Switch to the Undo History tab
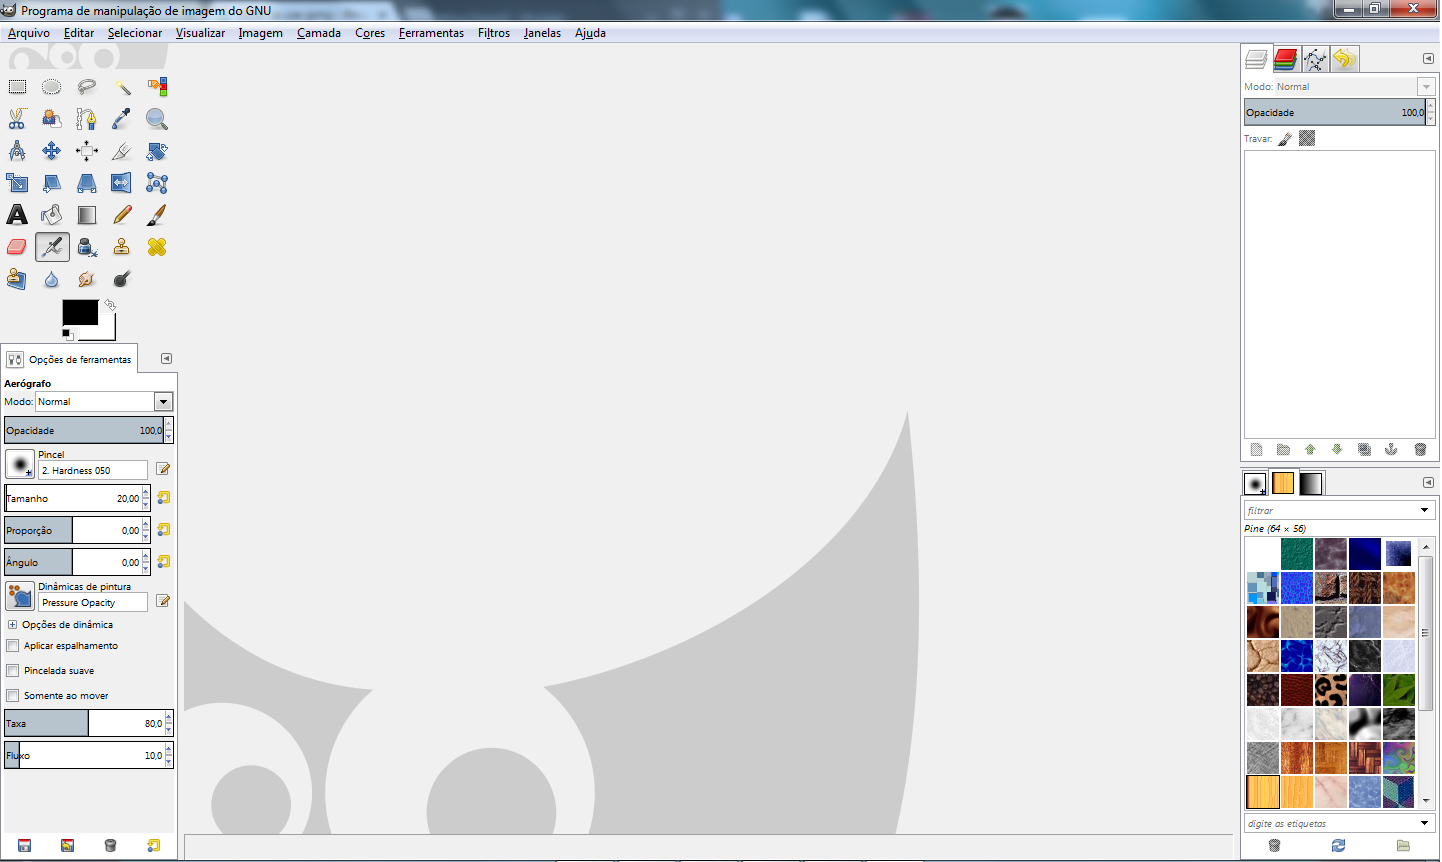Viewport: 1442px width, 862px height. (x=1344, y=59)
